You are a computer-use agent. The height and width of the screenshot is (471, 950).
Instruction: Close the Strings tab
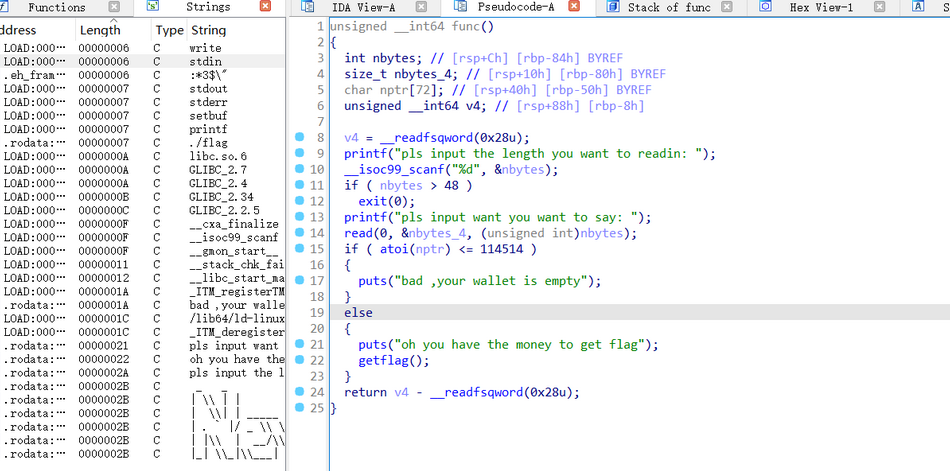pyautogui.click(x=265, y=7)
